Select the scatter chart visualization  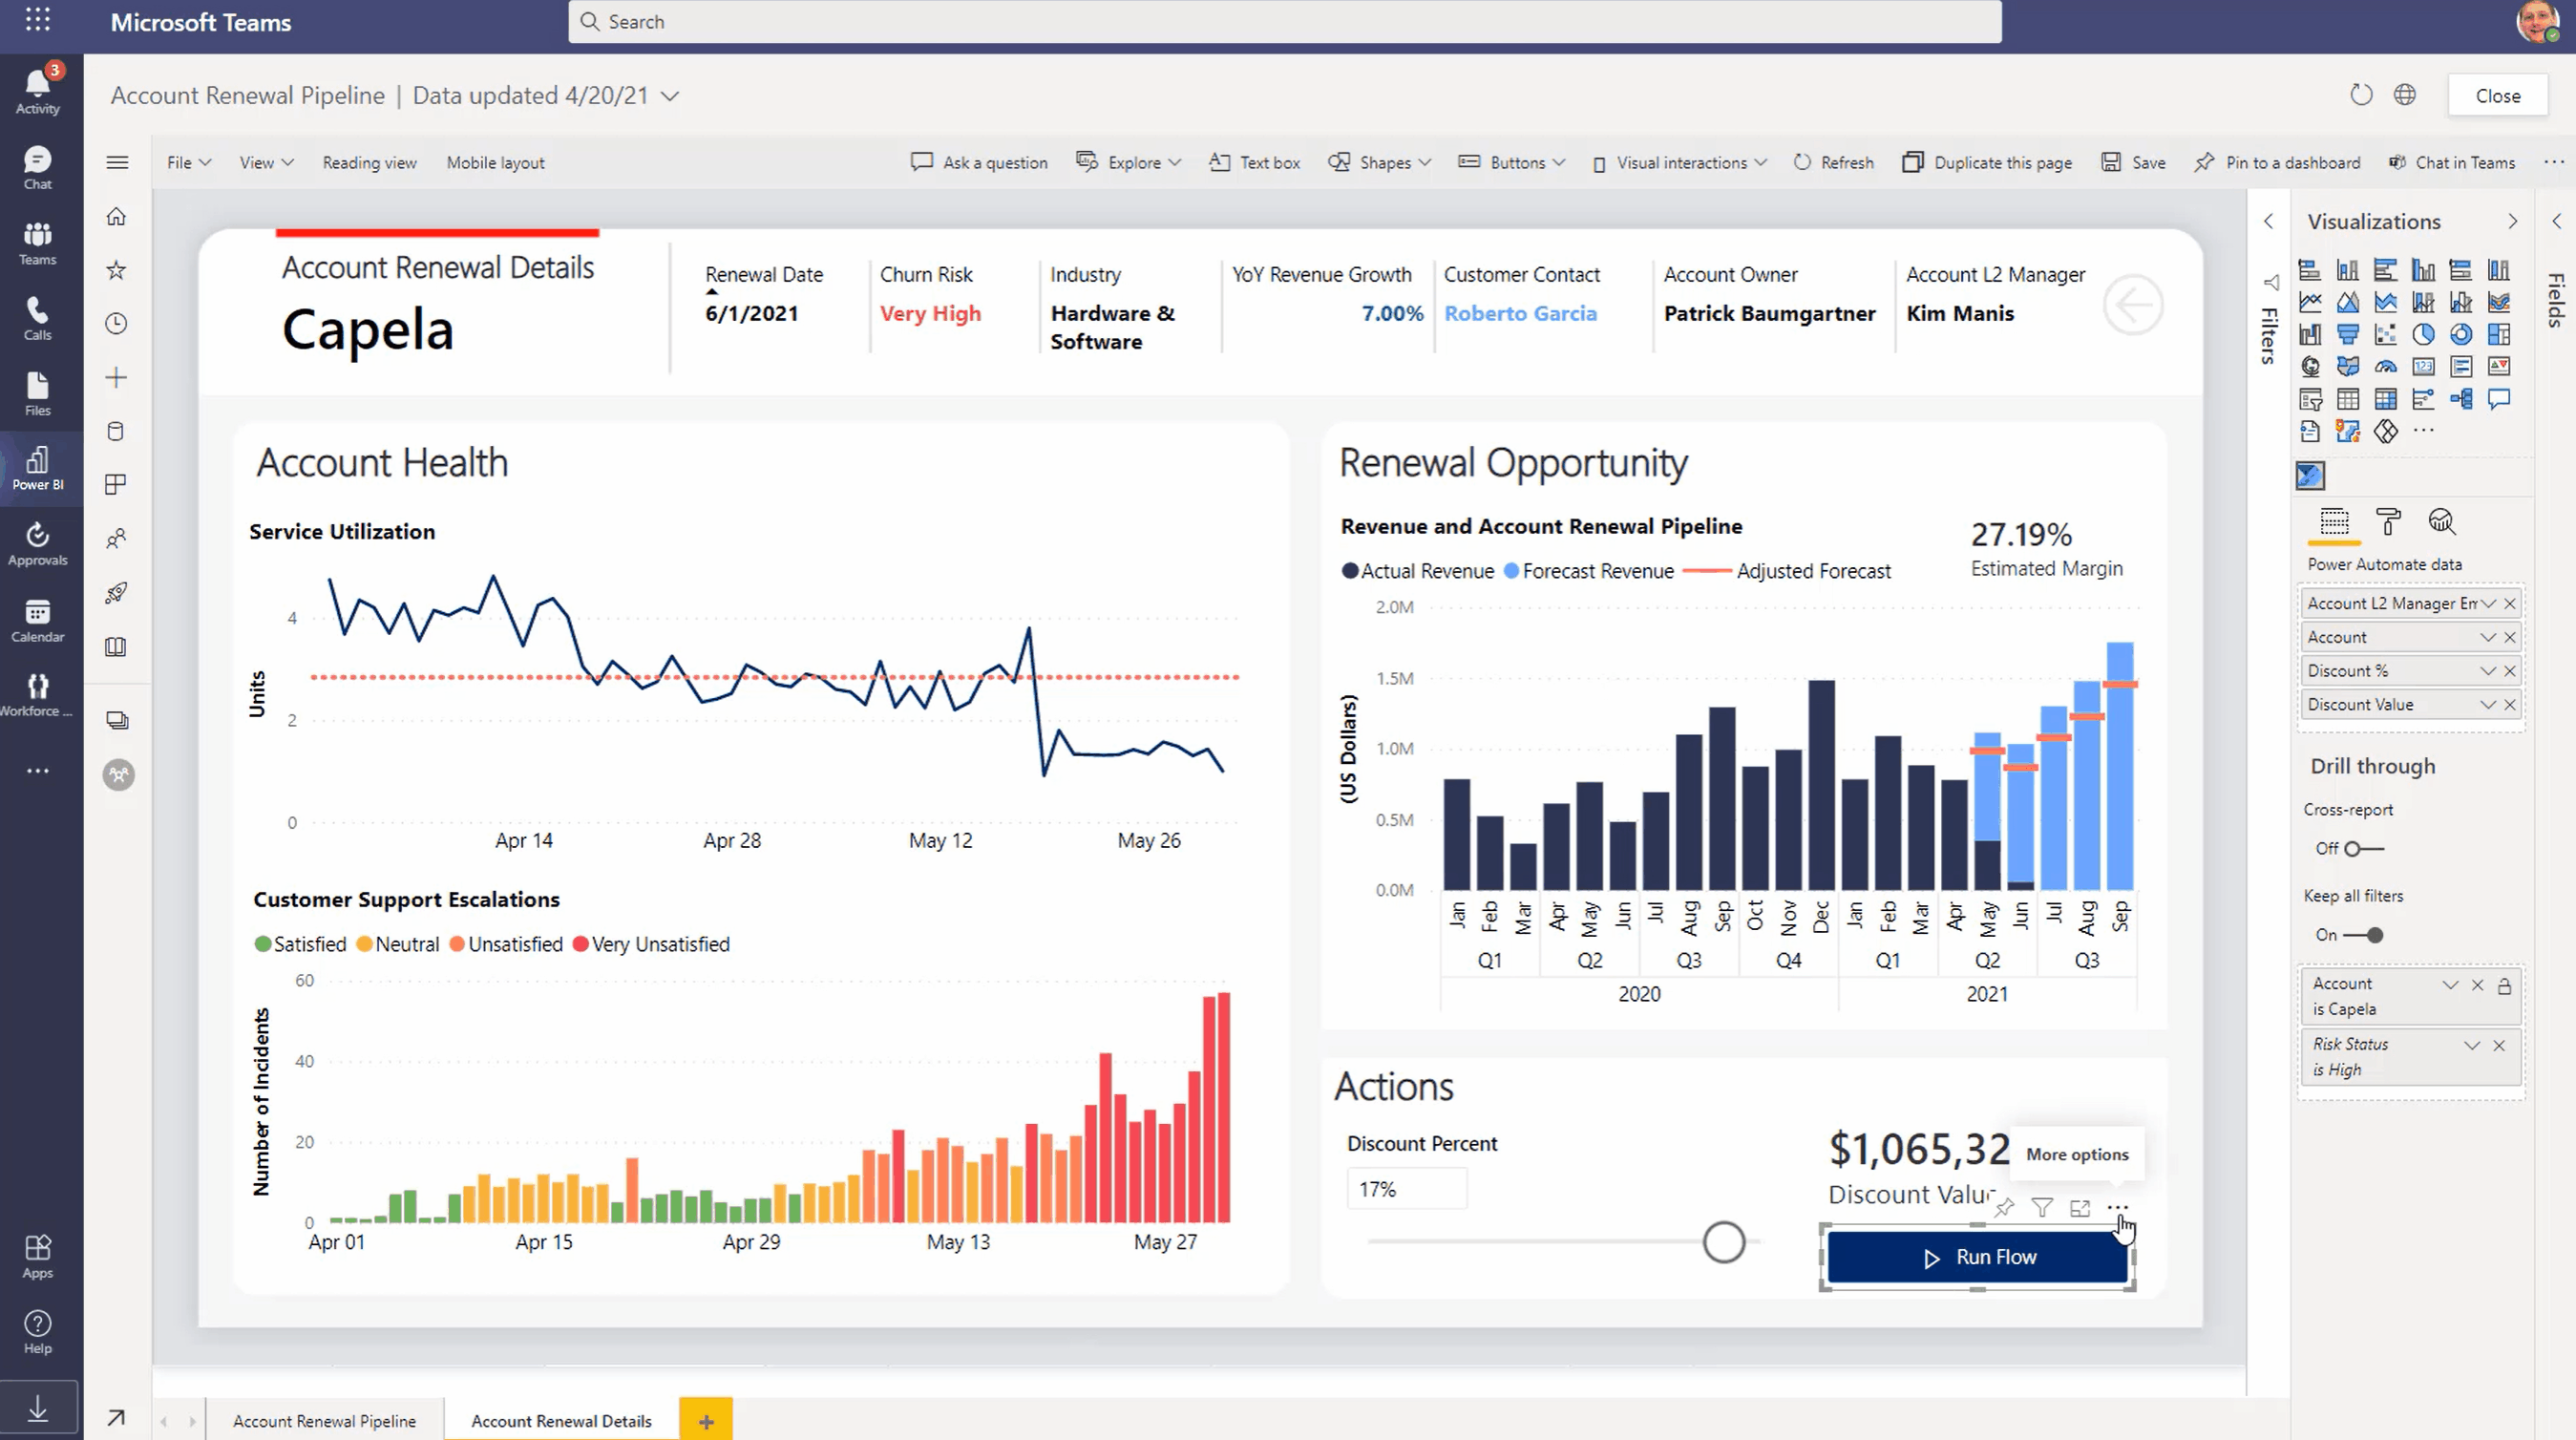(2385, 334)
